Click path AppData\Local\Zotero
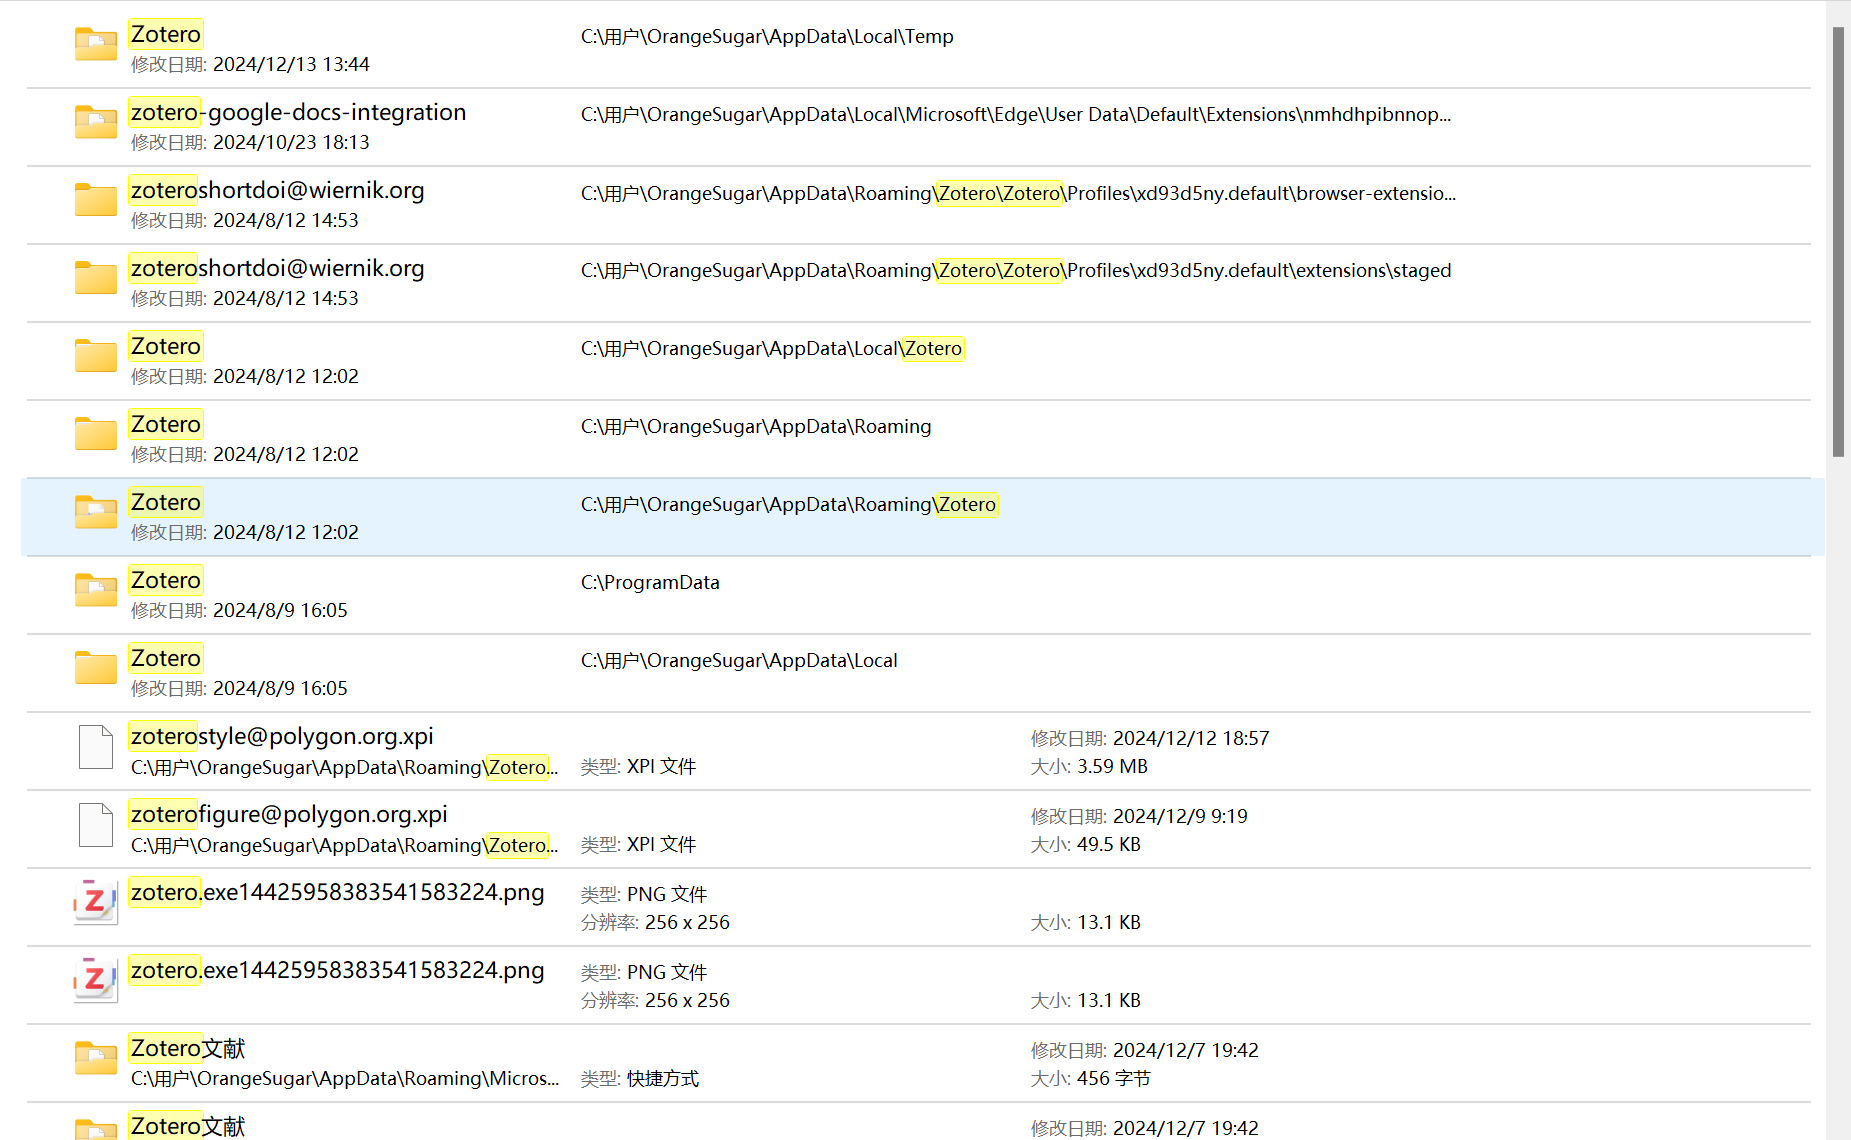Screen dimensions: 1851x1140 coord(772,349)
